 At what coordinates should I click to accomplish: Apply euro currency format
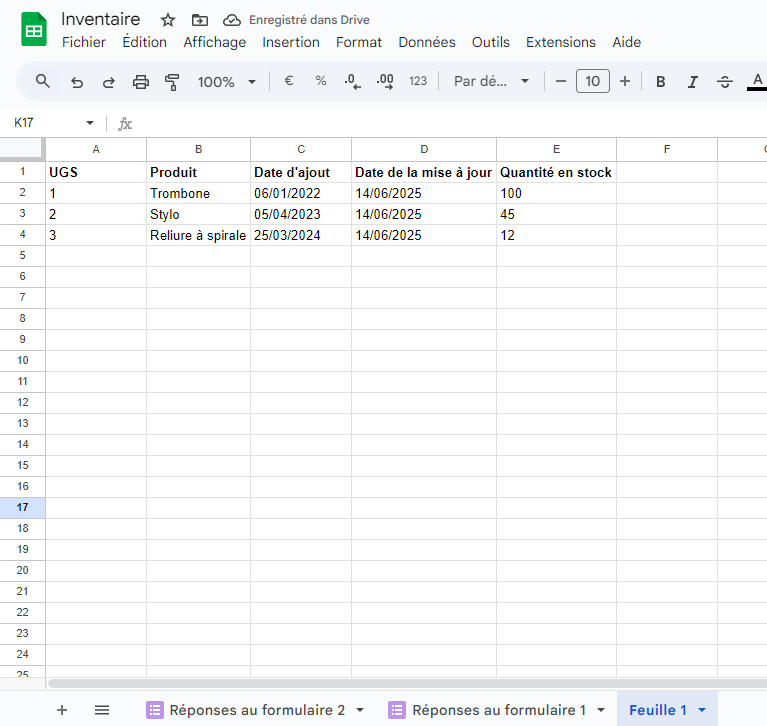(x=289, y=81)
